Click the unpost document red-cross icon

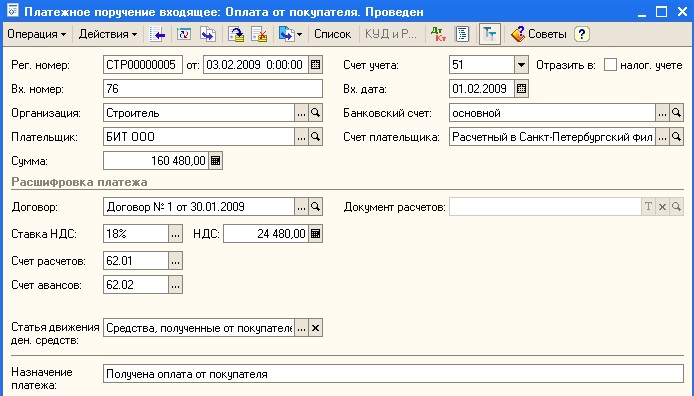click(x=259, y=34)
